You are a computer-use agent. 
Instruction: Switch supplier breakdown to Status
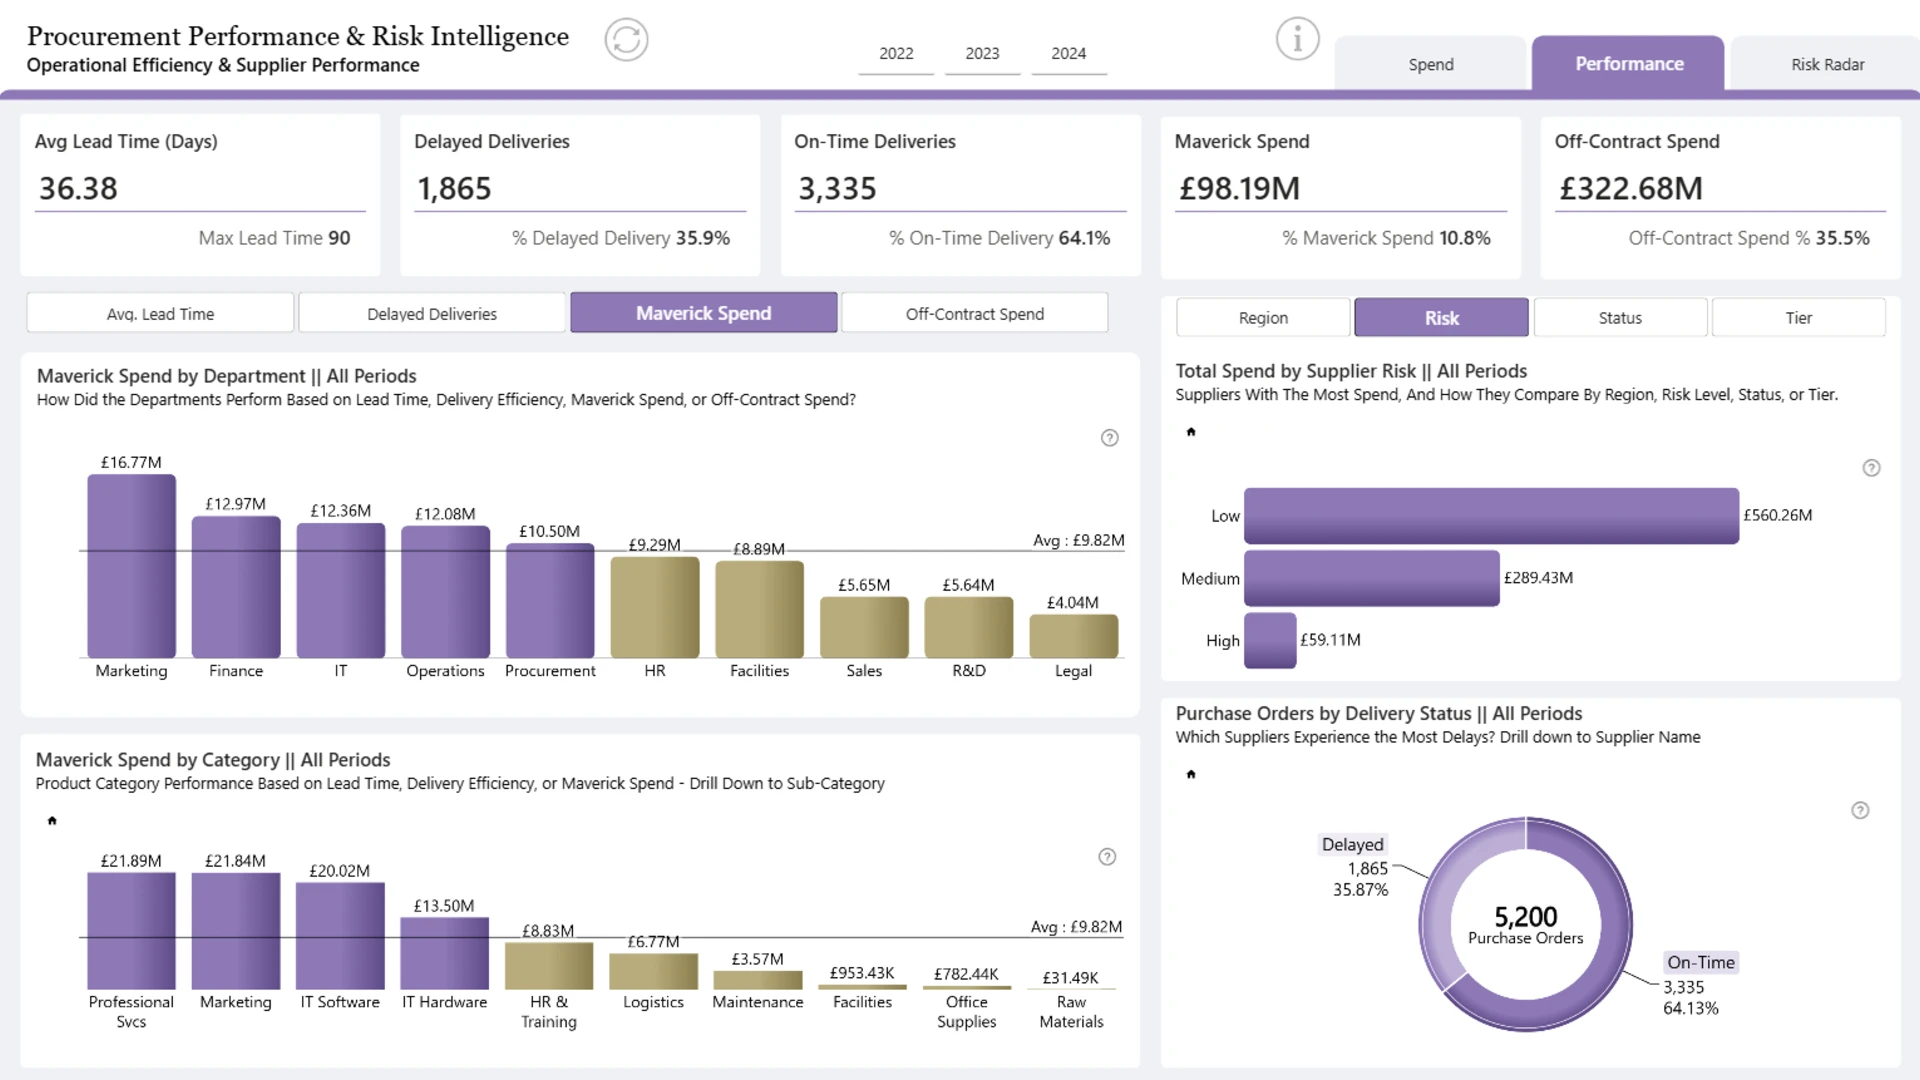[x=1620, y=318]
